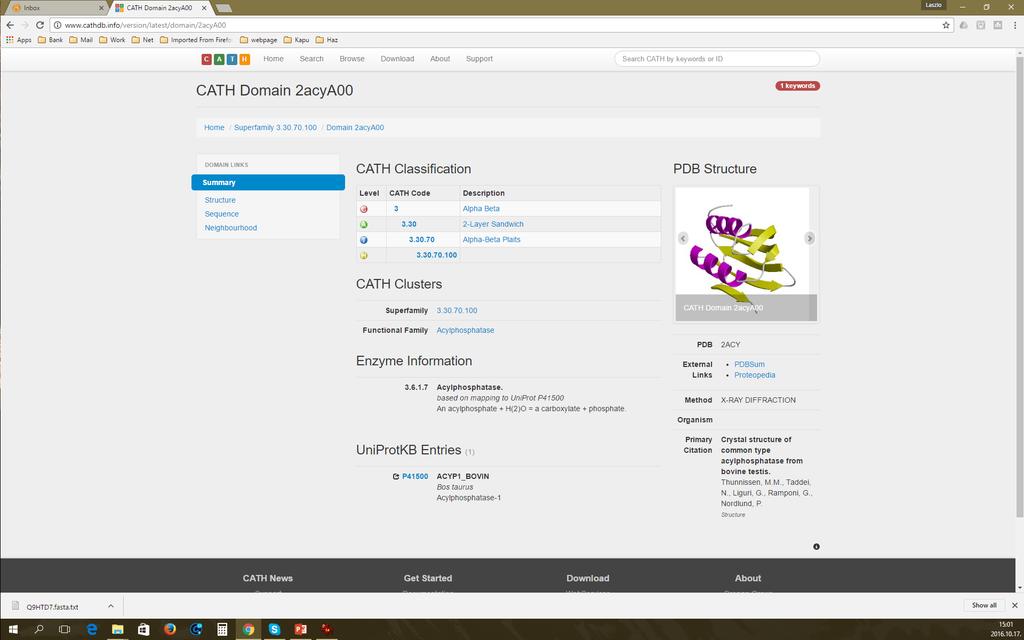1024x640 pixels.
Task: Select the Structure domain link in sidebar
Action: (x=220, y=200)
